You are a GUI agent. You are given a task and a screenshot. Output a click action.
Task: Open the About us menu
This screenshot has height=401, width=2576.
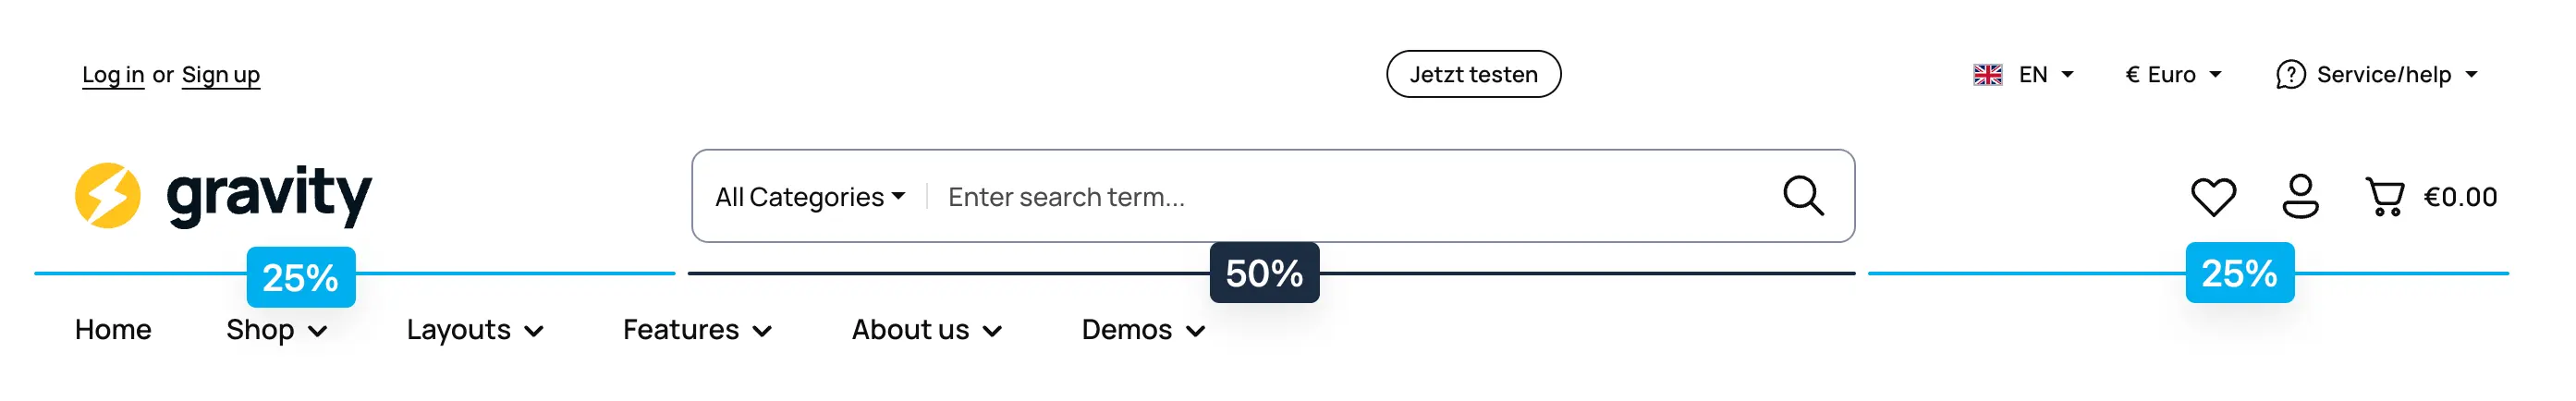click(x=926, y=330)
